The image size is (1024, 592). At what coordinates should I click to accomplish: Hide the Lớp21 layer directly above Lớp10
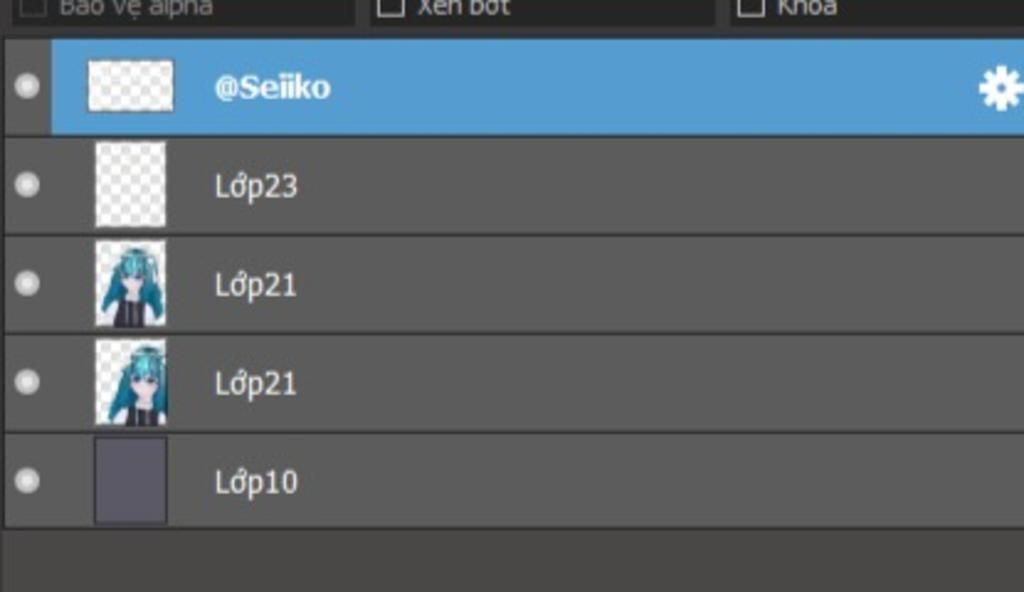27,382
